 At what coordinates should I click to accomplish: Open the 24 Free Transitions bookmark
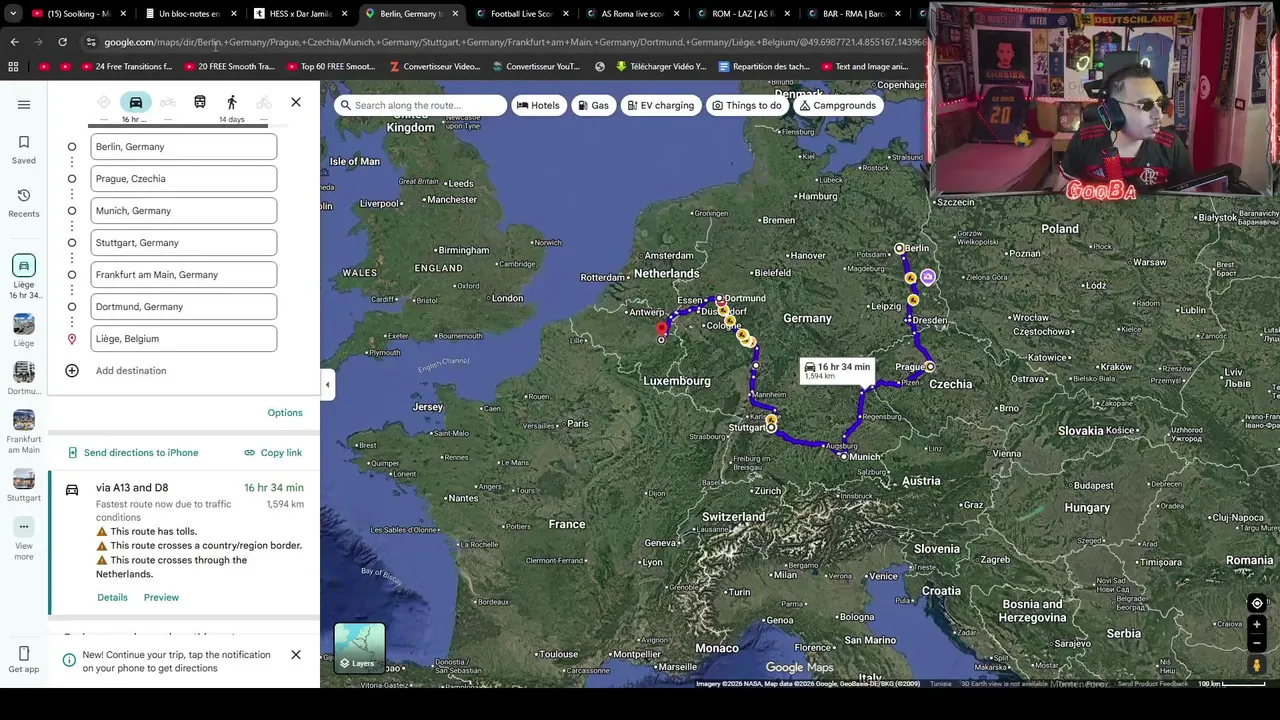tap(125, 67)
